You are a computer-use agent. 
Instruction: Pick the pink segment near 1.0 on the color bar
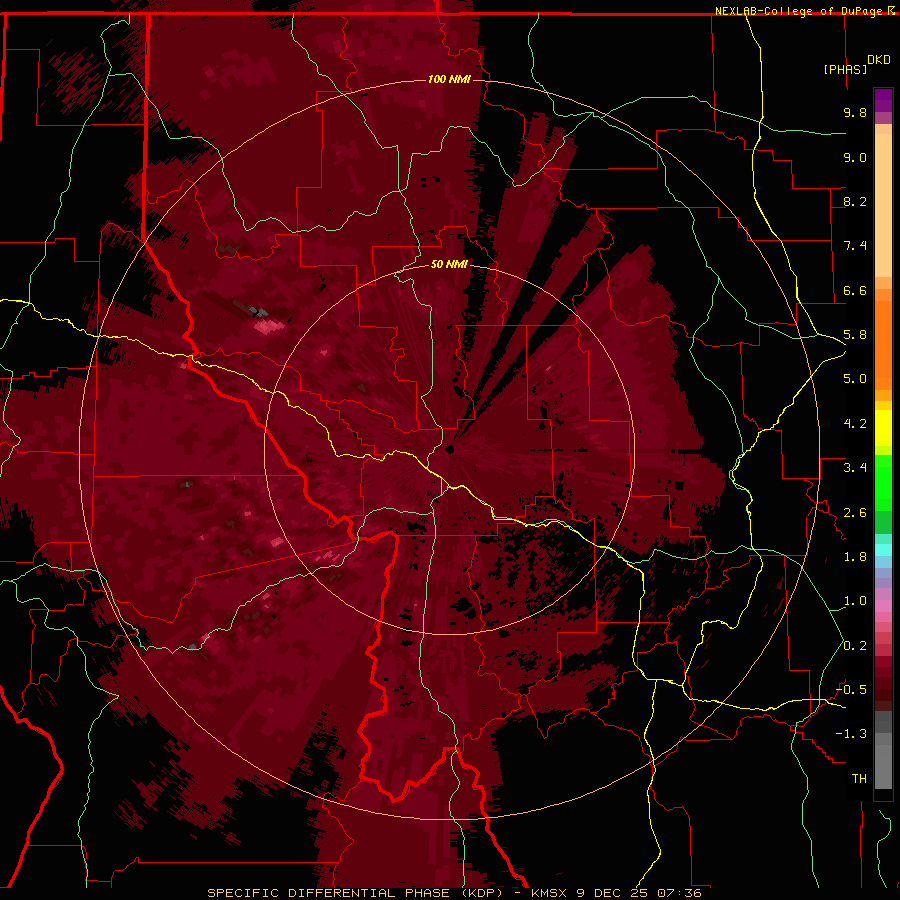(x=883, y=606)
